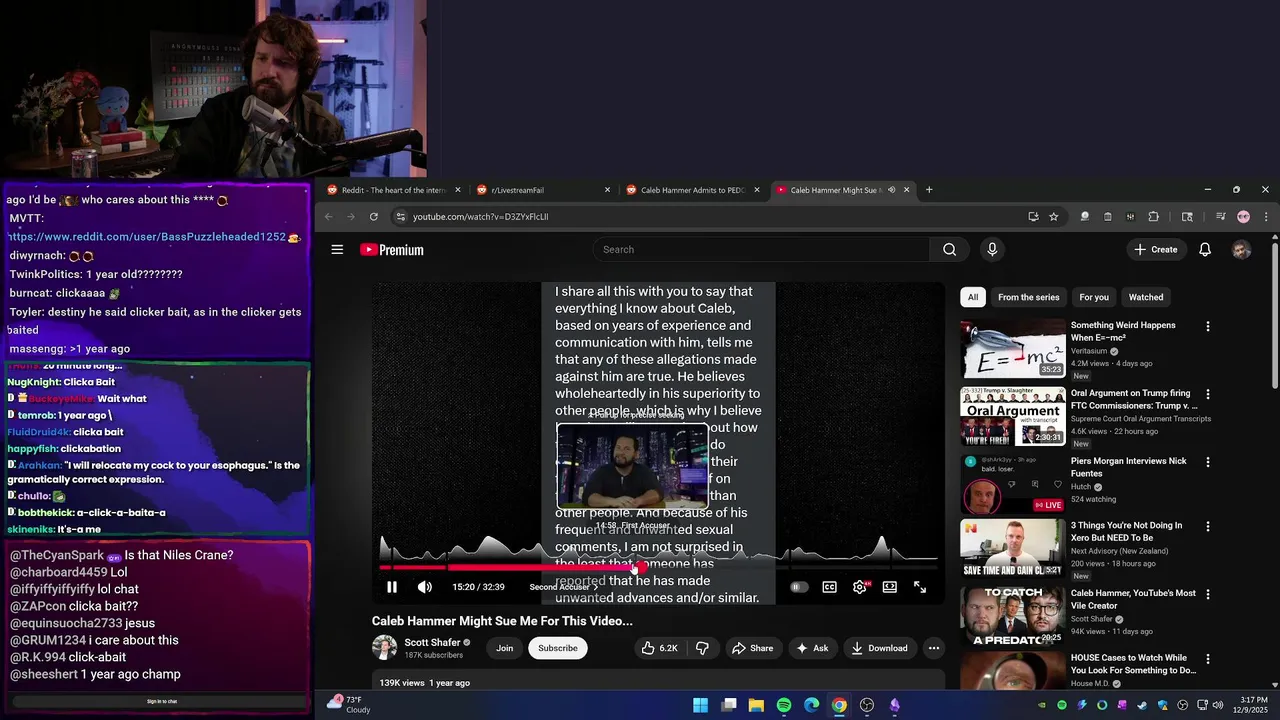Expand the 'Second Accuser' chapter chevron
Viewport: 1280px width, 720px height.
tap(596, 587)
